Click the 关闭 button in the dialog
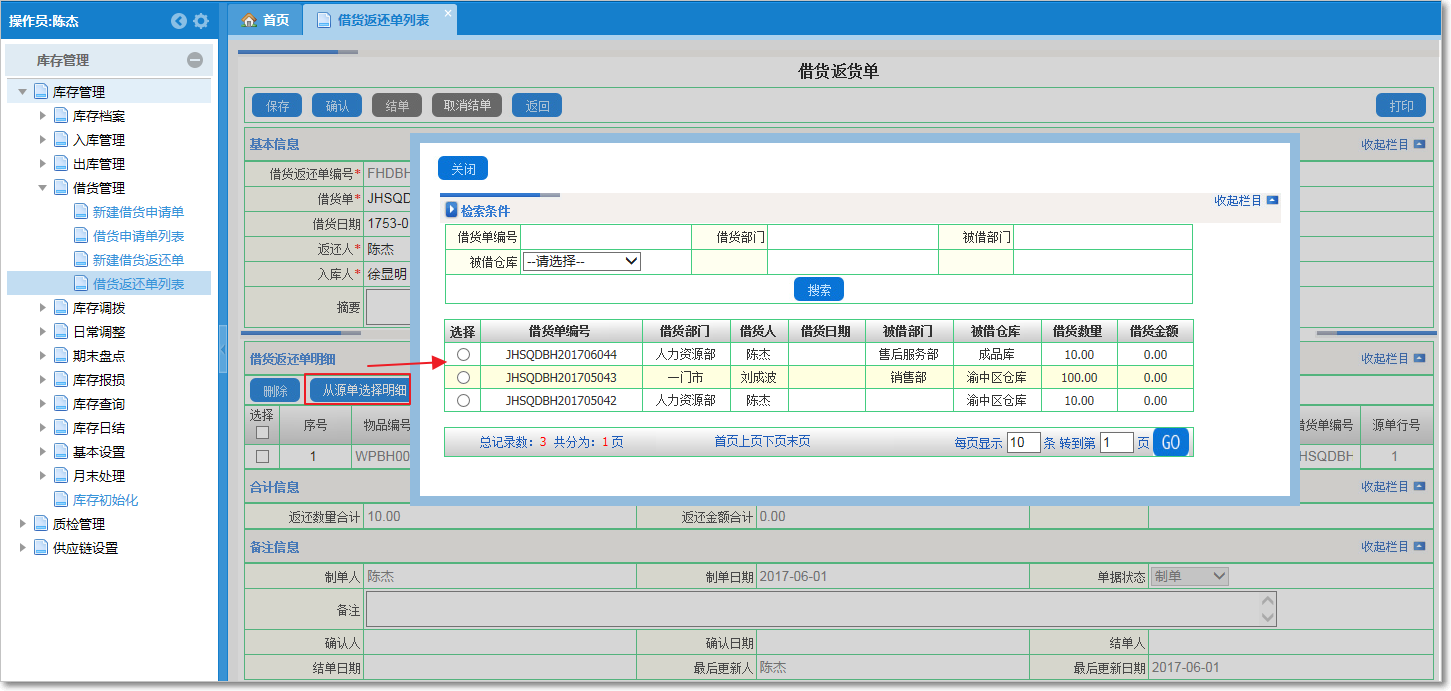1451x691 pixels. click(463, 169)
